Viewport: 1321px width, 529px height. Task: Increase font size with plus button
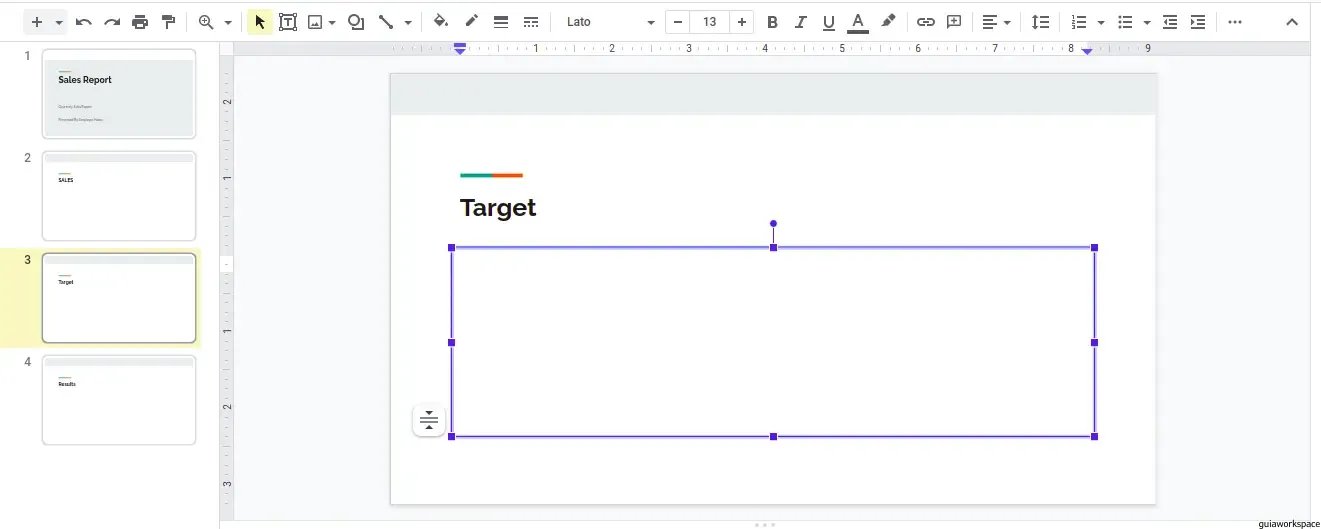[741, 22]
